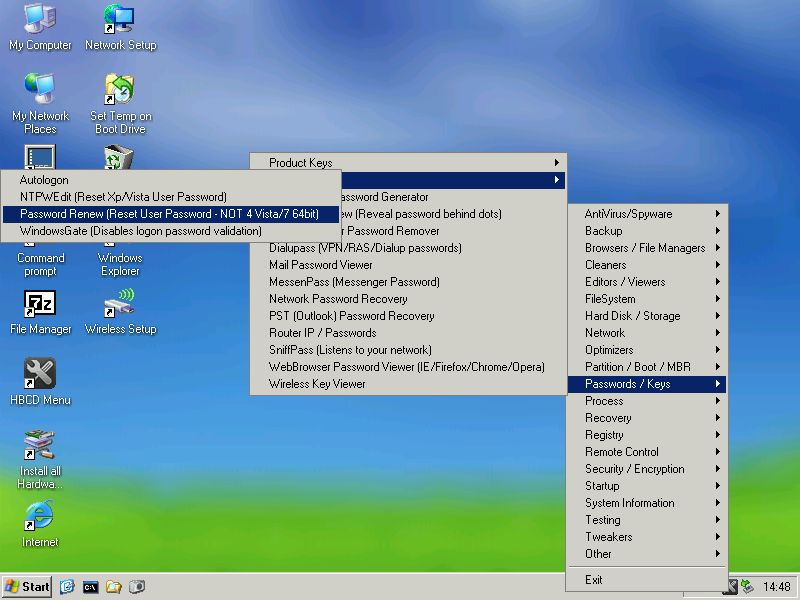Click Exit in the HBCD menu
Image resolution: width=800 pixels, height=600 pixels.
(594, 580)
